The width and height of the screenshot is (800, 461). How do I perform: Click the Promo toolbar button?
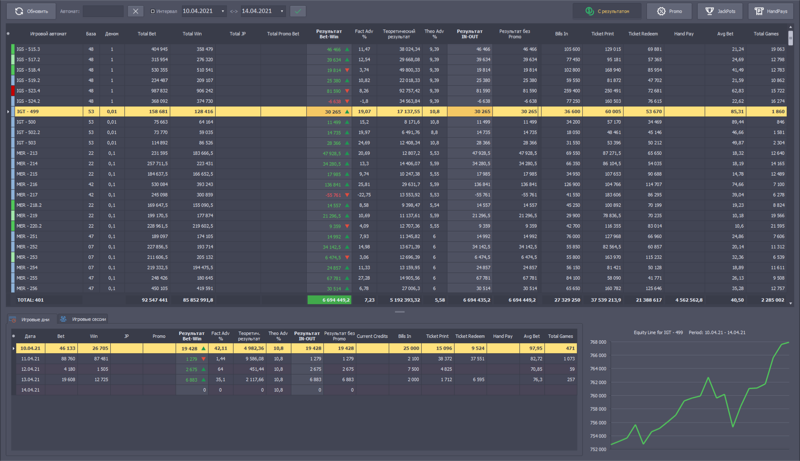pos(669,11)
